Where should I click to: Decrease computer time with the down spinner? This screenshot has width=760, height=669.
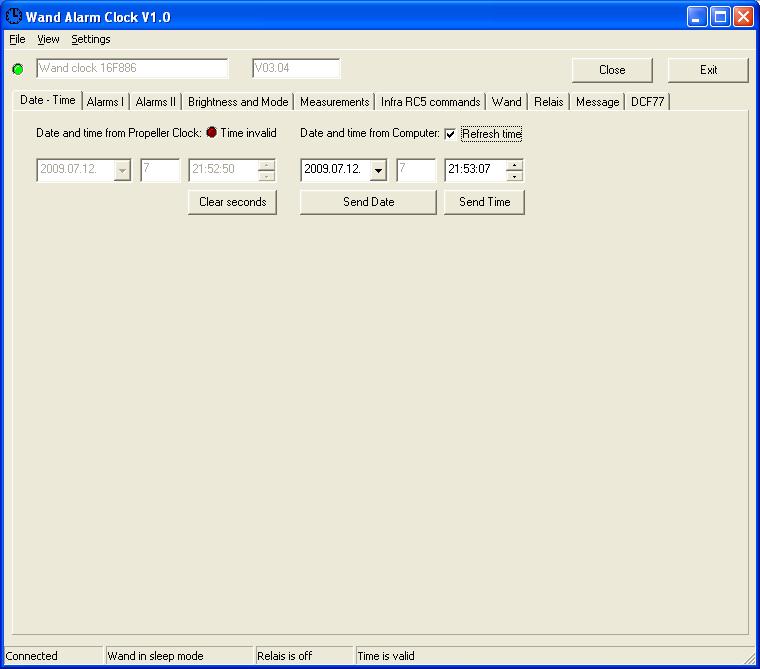click(x=514, y=176)
